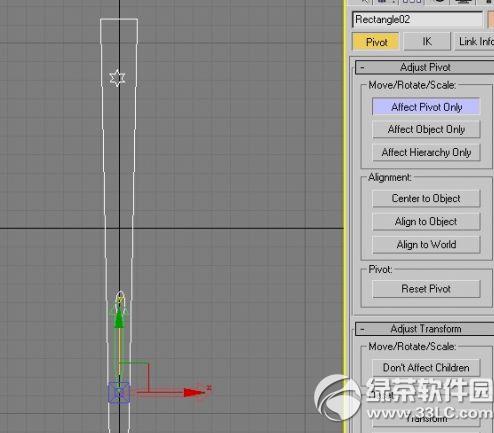The width and height of the screenshot is (494, 433).
Task: Collapse the Adjust Pivot rollout
Action: (425, 67)
